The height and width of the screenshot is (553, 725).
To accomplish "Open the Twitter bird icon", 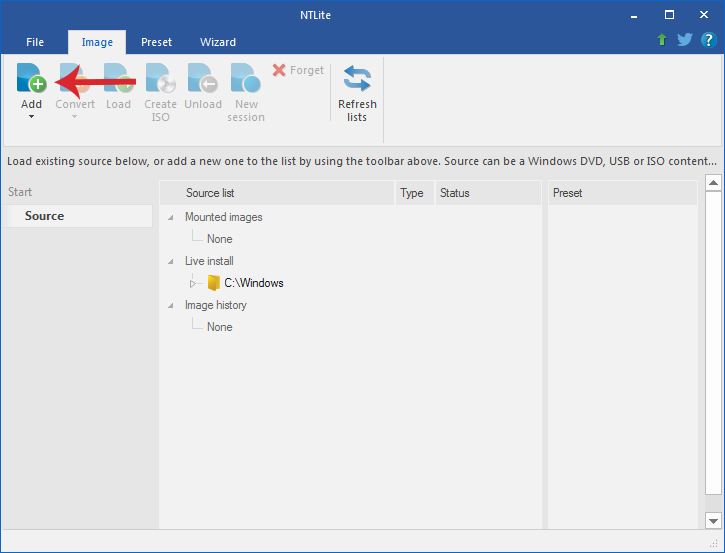I will click(x=685, y=40).
